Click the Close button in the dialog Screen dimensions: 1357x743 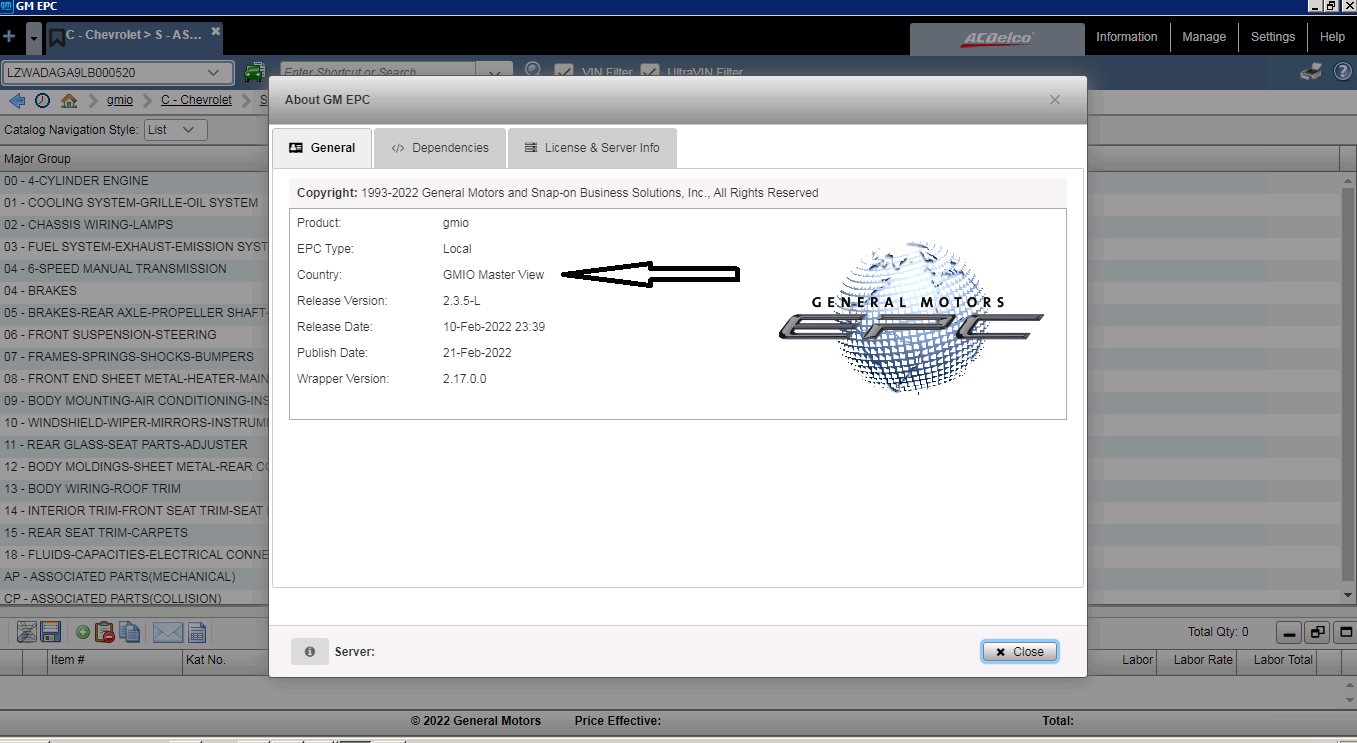click(1019, 652)
